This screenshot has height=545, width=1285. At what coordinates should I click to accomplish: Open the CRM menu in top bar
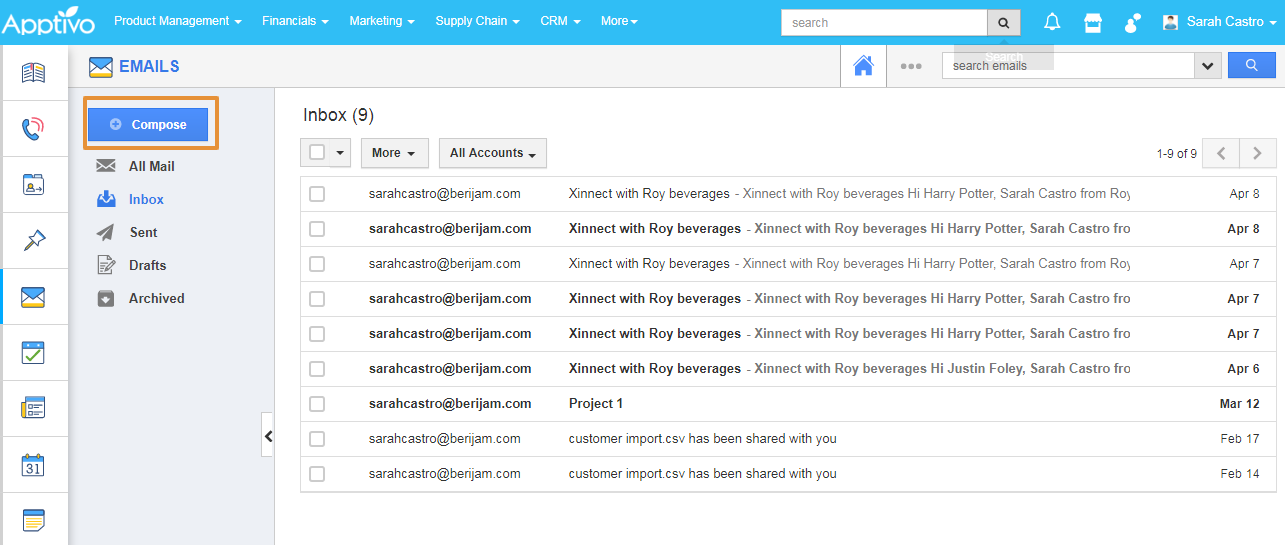(560, 21)
